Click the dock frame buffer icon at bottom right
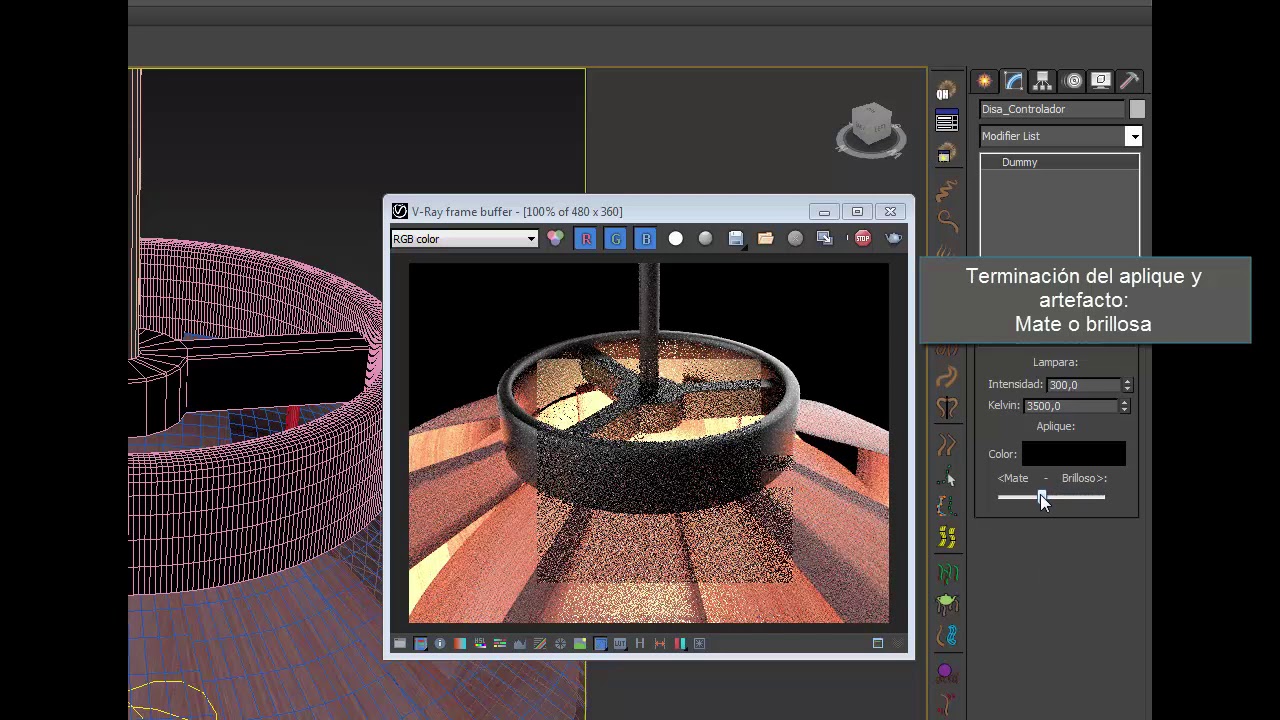 pos(878,644)
